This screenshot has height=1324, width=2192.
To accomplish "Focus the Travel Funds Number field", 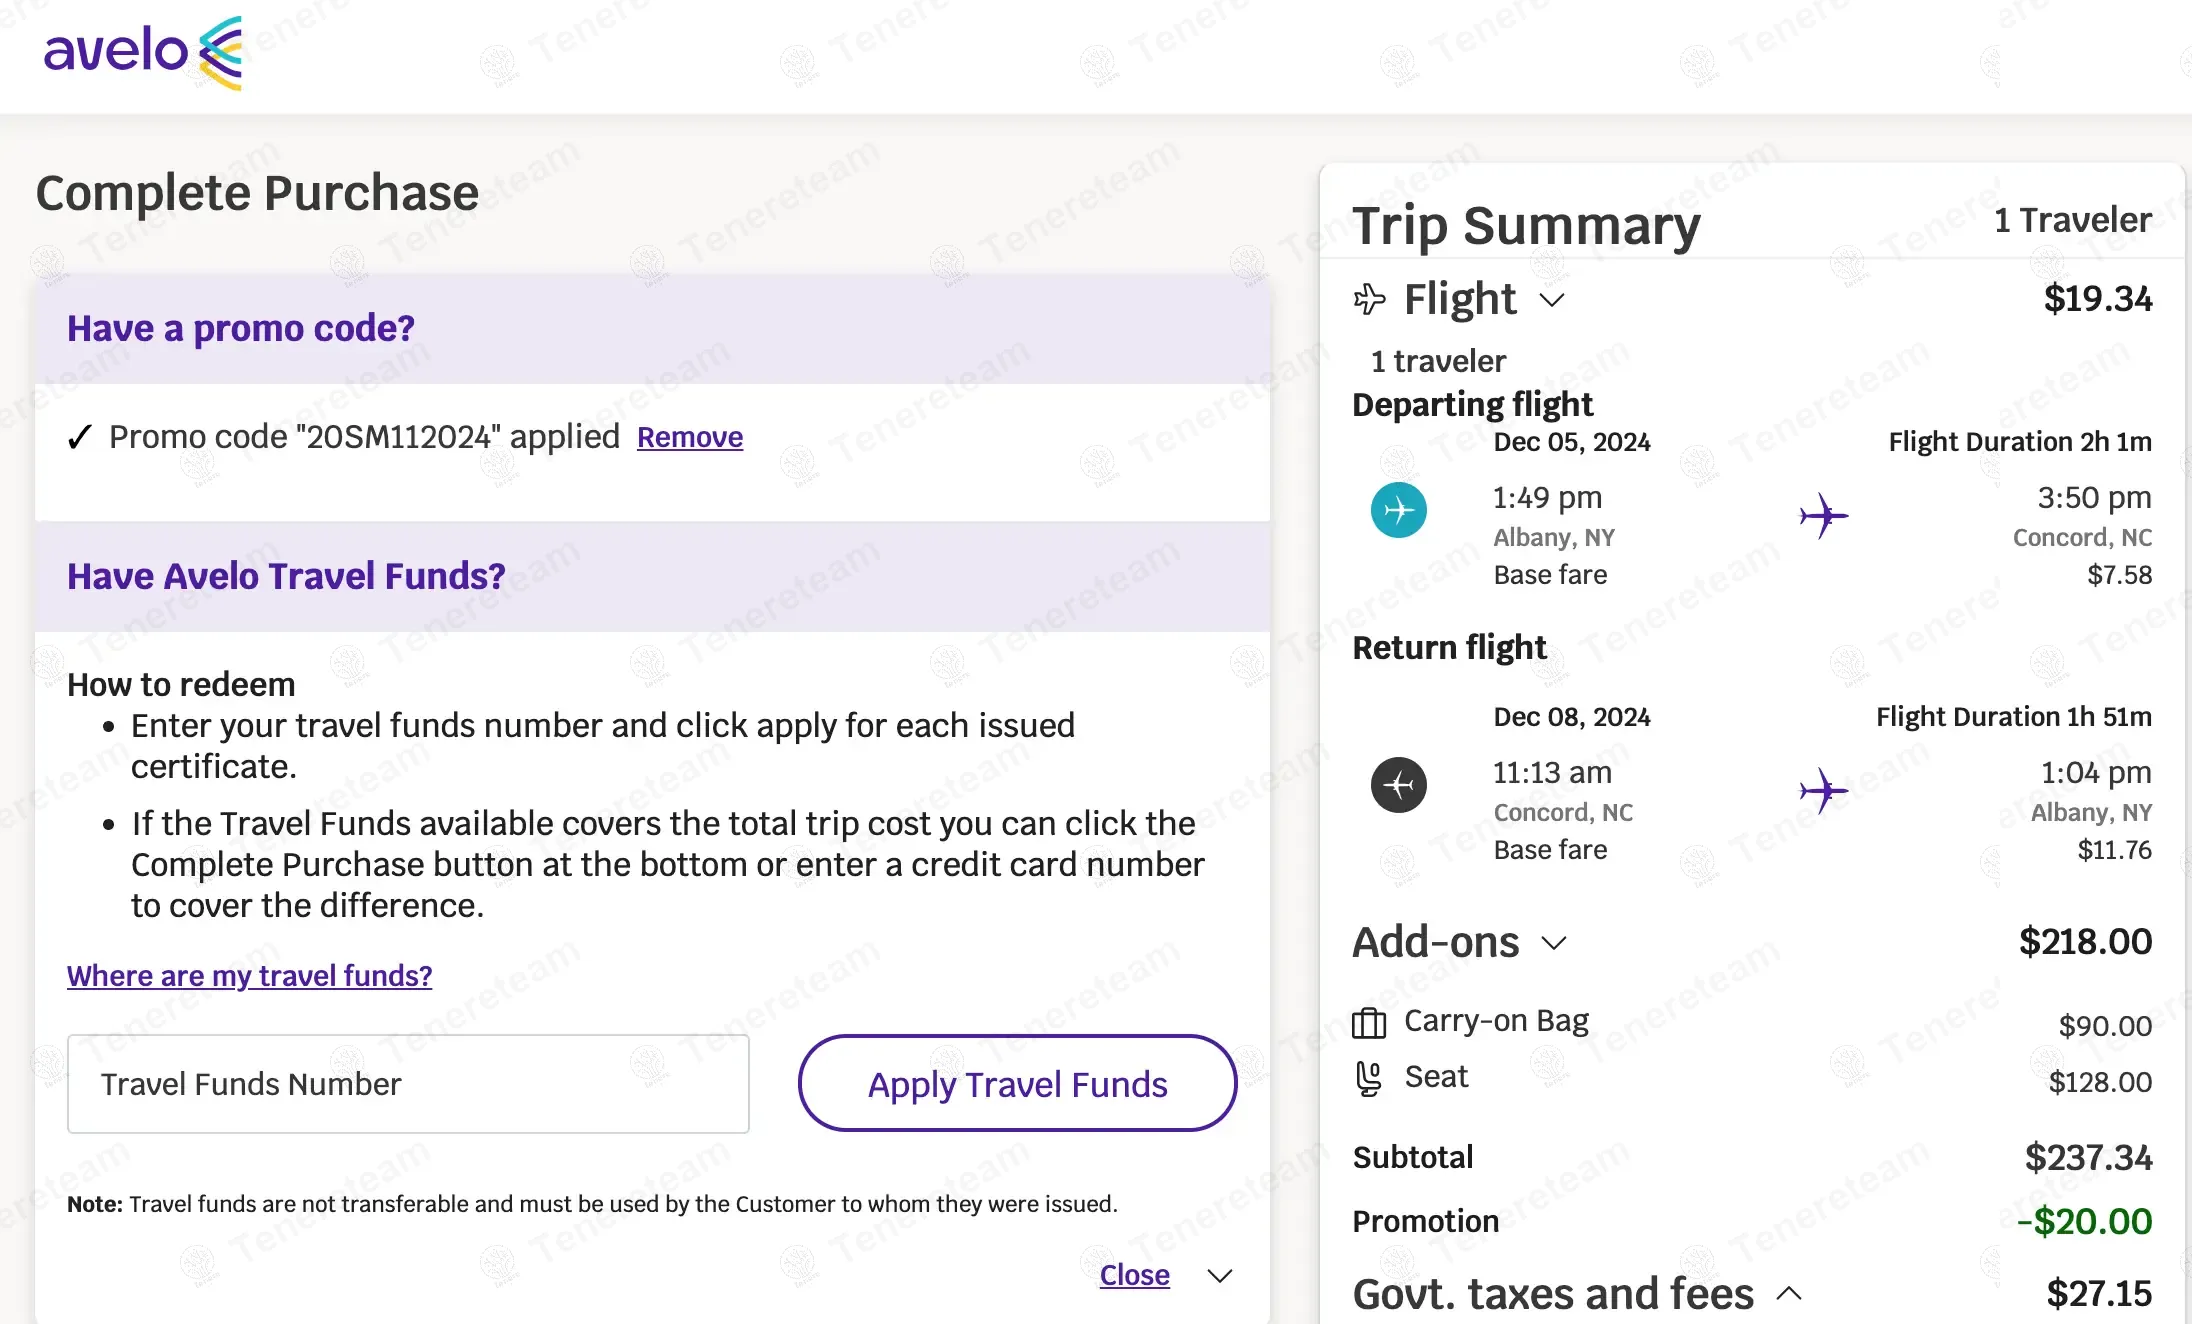I will pyautogui.click(x=408, y=1084).
